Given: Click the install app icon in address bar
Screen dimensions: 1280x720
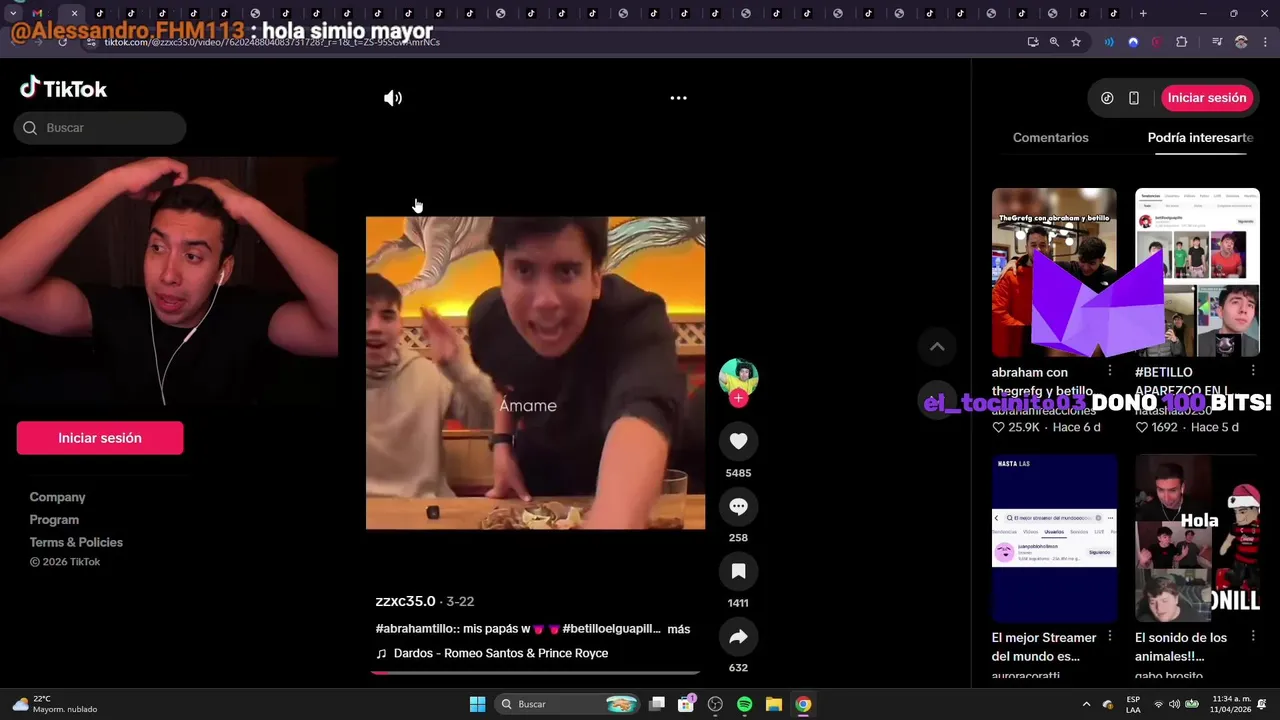Looking at the screenshot, I should click(1033, 42).
